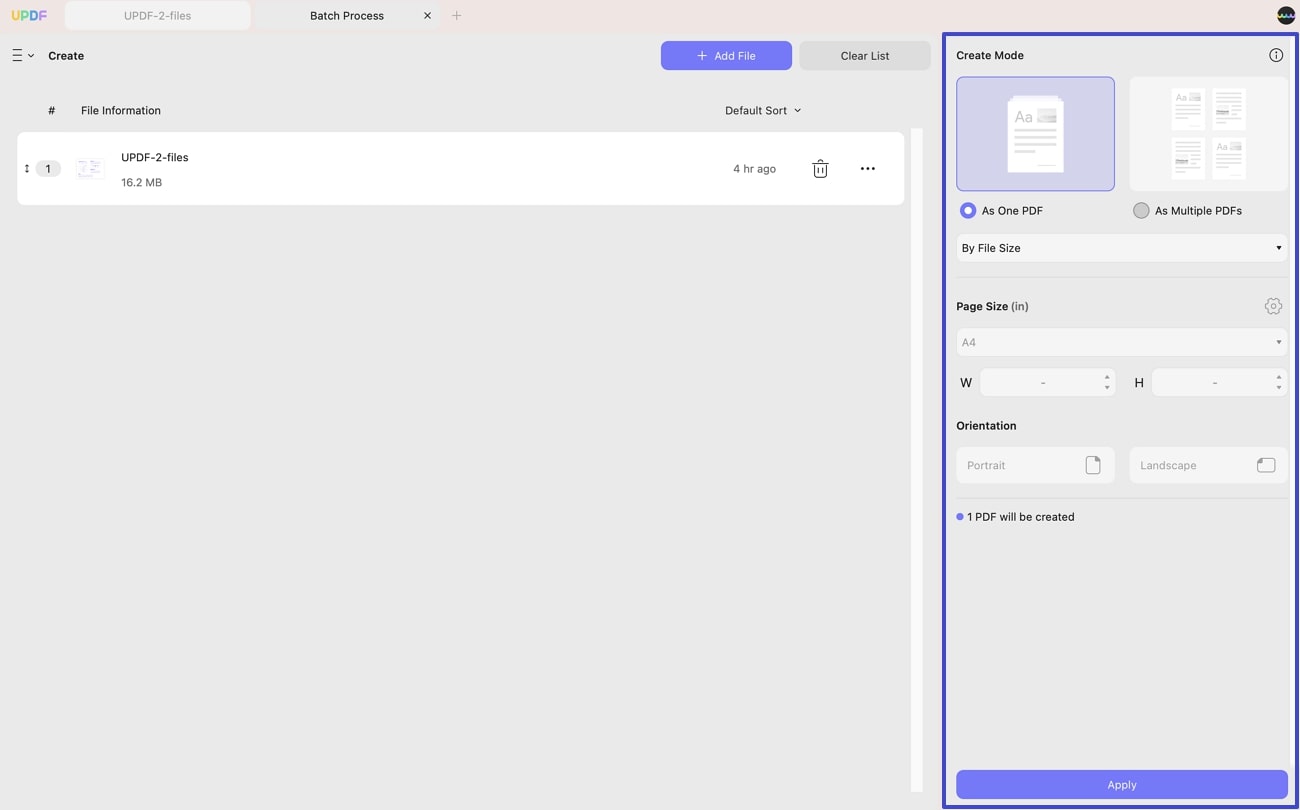Select Landscape orientation
The height and width of the screenshot is (810, 1300).
click(1209, 465)
